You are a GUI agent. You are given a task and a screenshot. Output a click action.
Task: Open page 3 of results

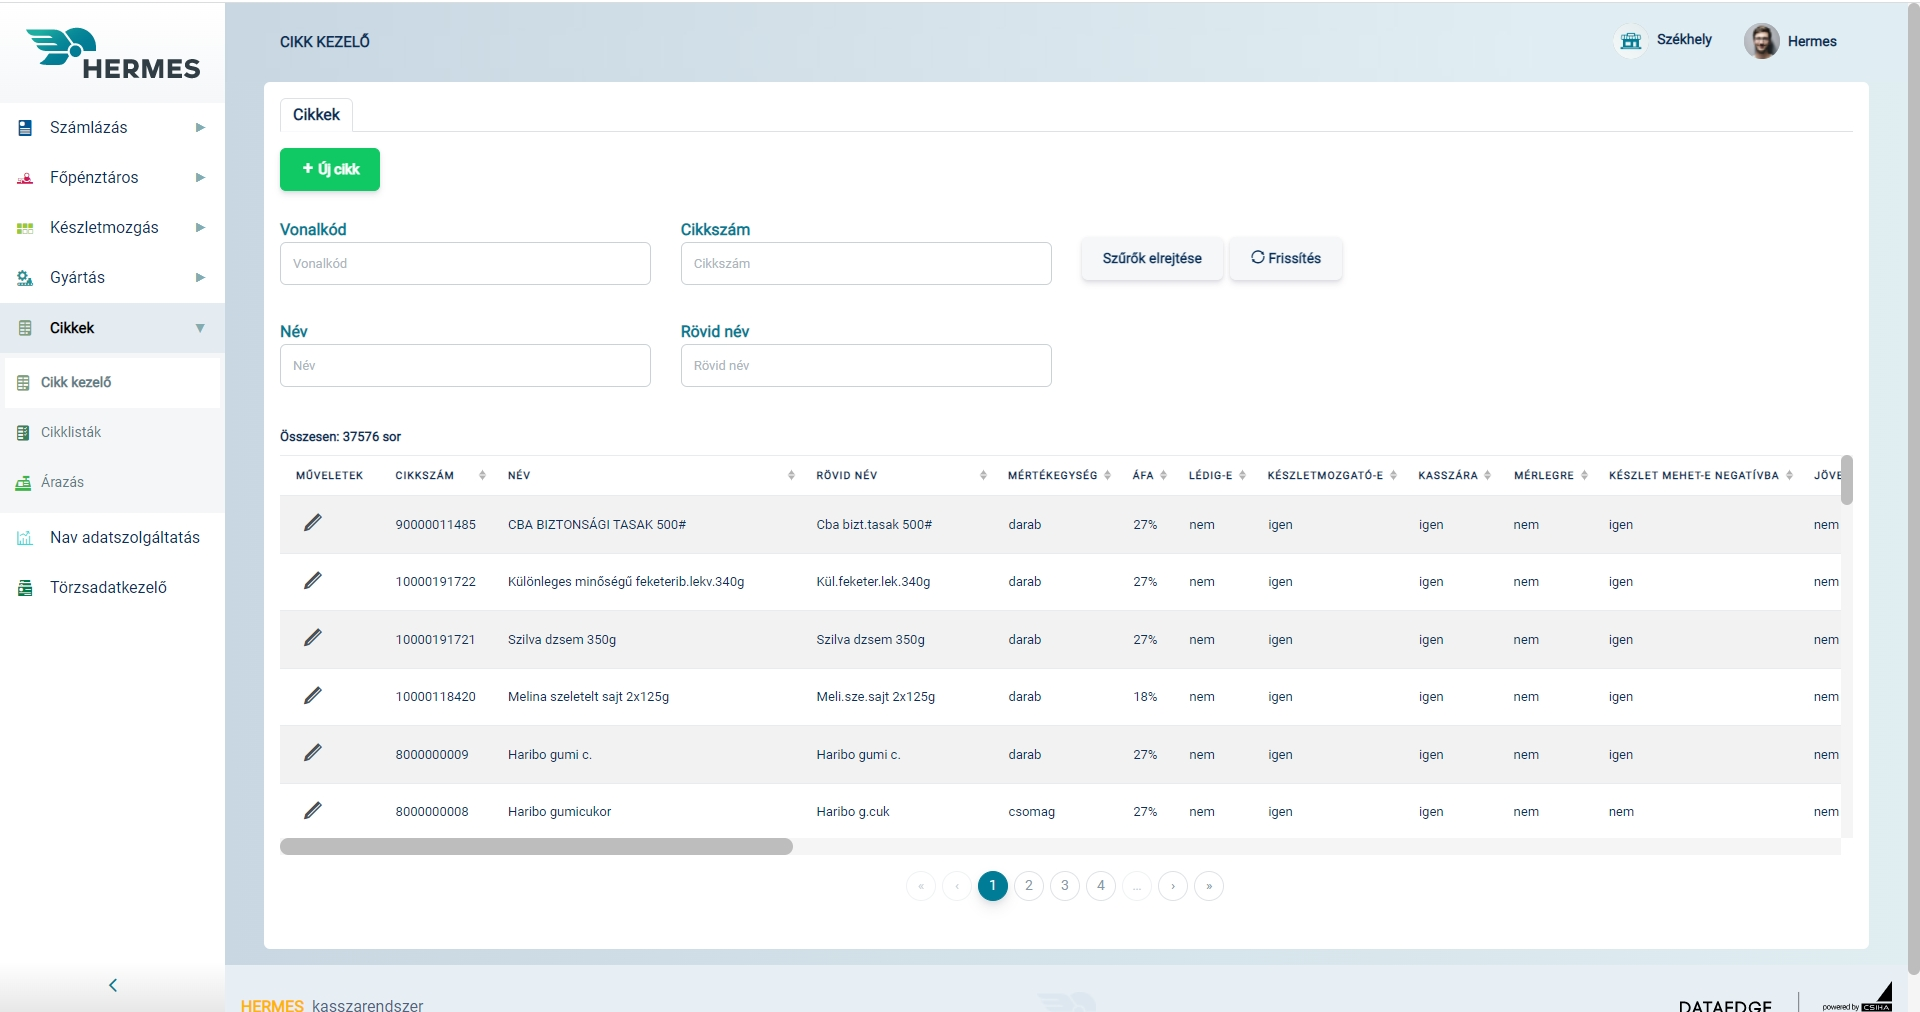[1064, 886]
